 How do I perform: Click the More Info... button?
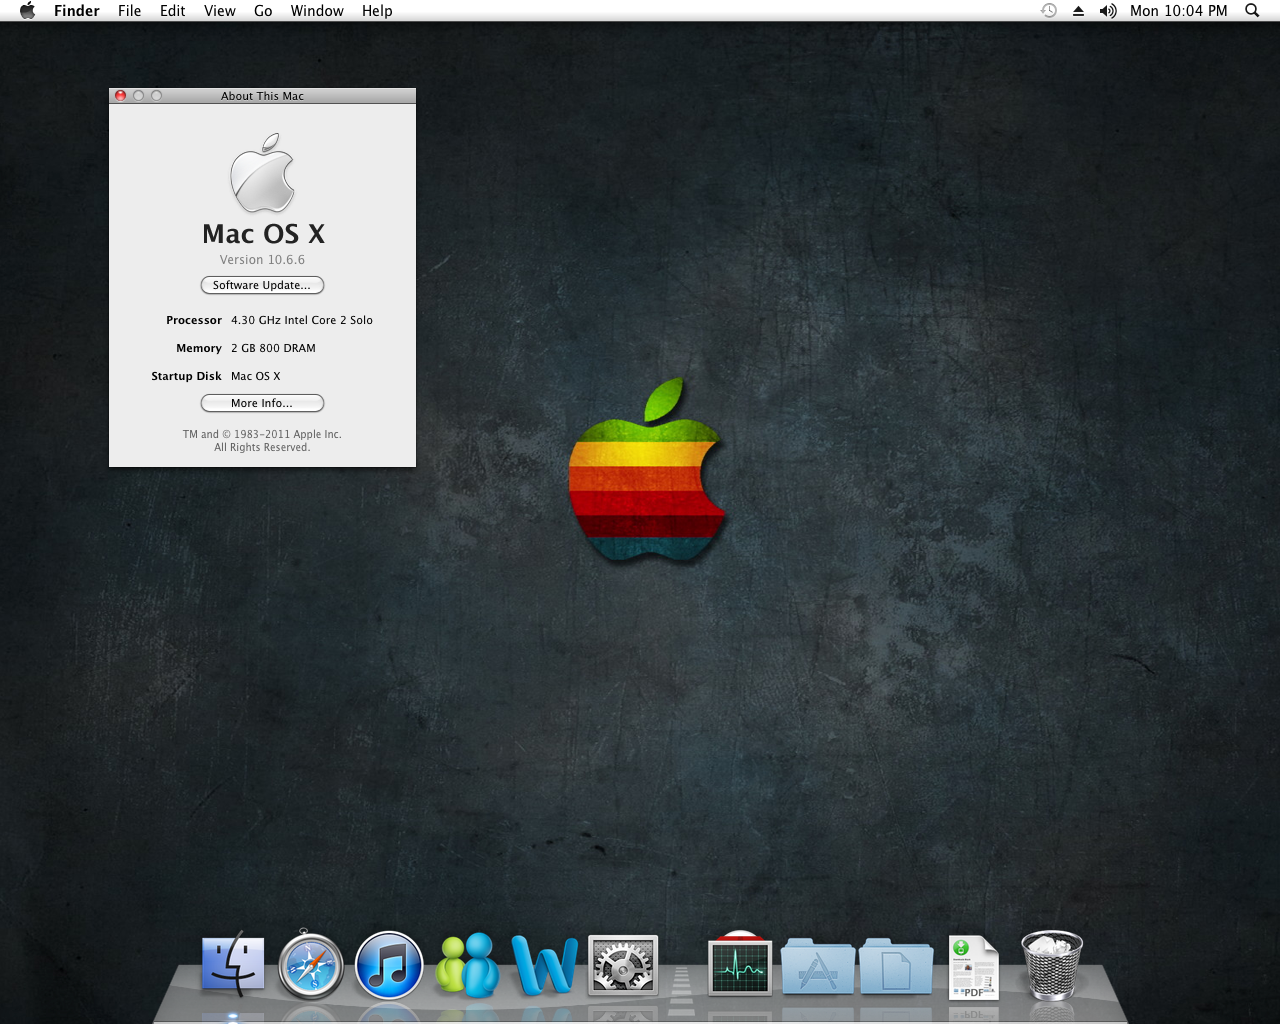coord(262,403)
